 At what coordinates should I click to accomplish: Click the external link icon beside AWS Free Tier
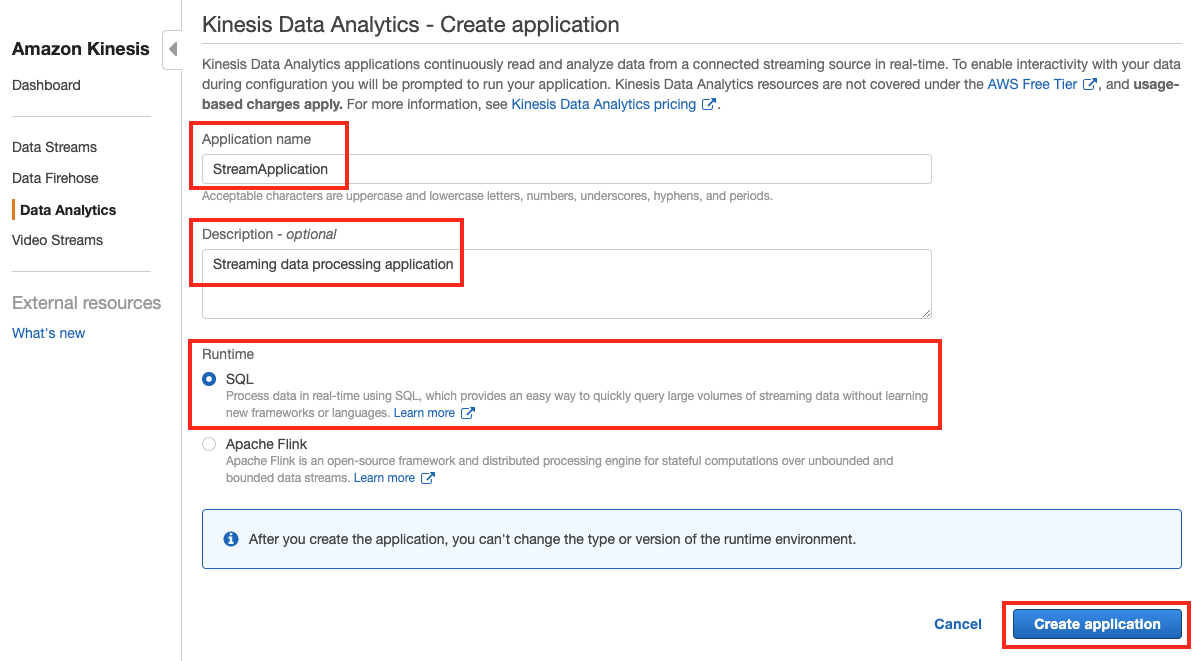[1089, 83]
